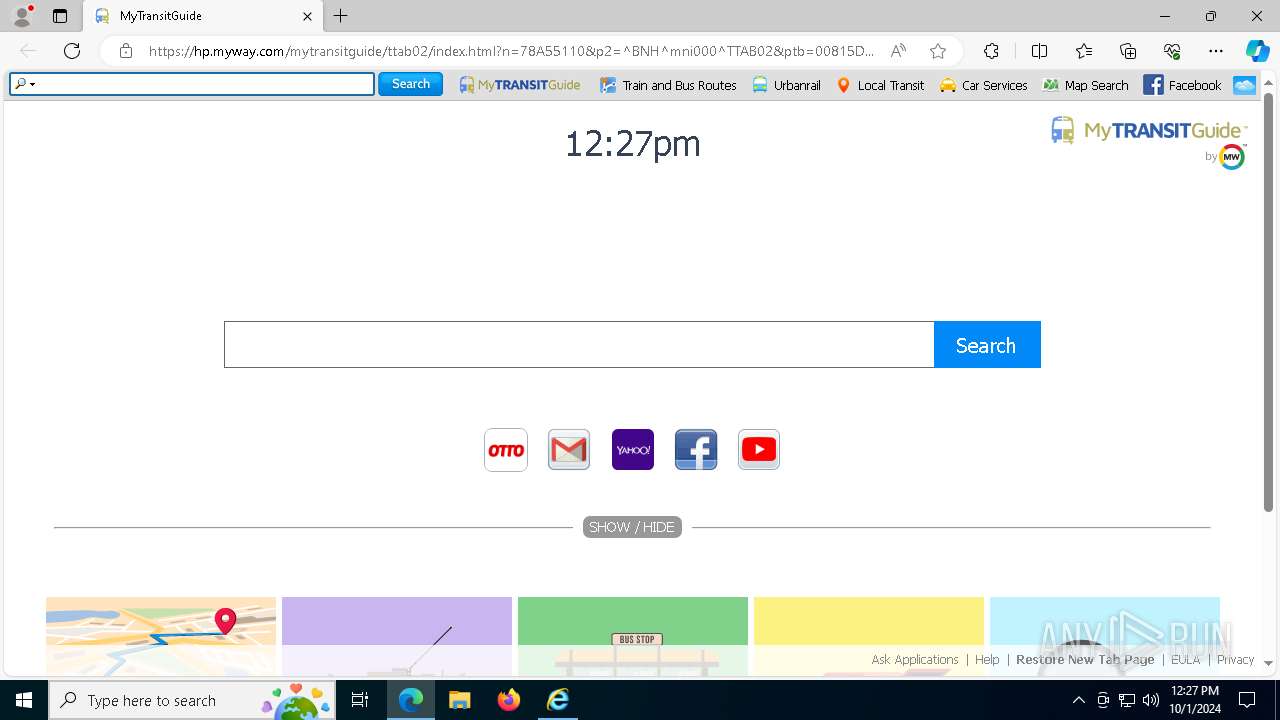Open Microsoft Edge from the taskbar
Image resolution: width=1280 pixels, height=720 pixels.
[411, 700]
